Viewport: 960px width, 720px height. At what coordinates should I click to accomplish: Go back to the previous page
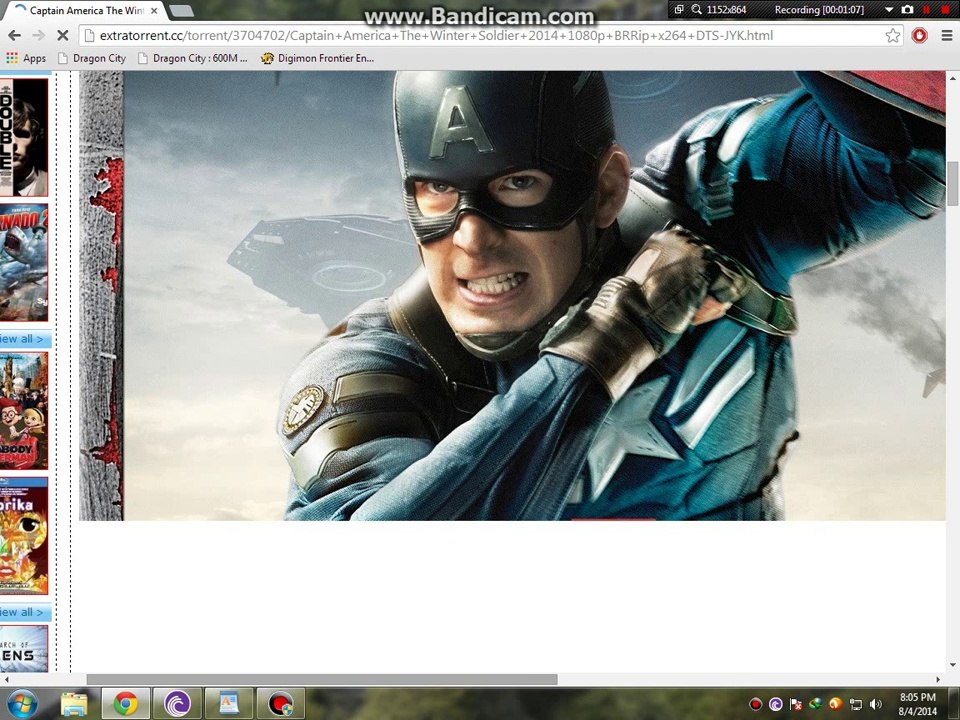[15, 36]
